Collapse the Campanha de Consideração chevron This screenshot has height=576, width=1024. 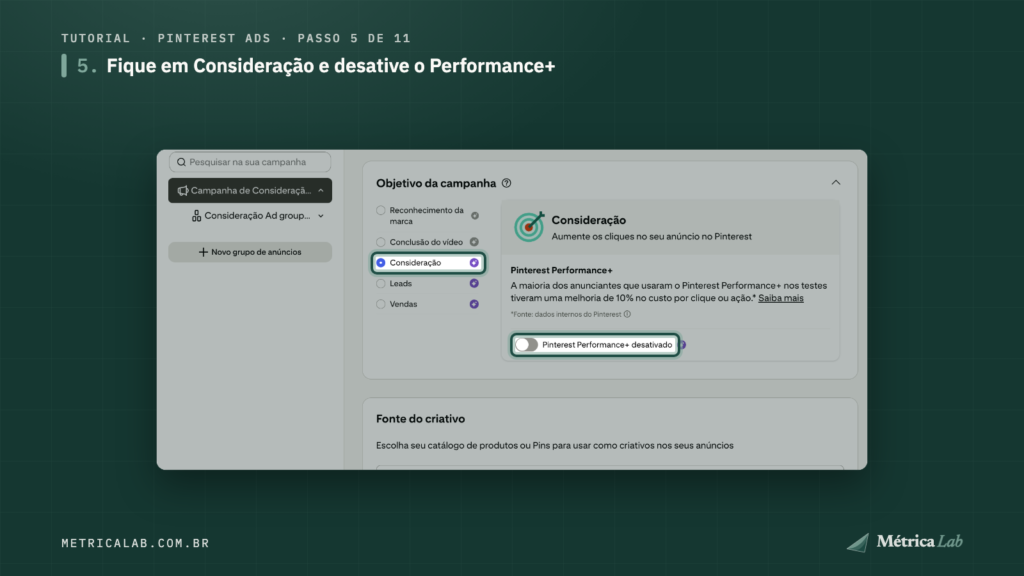click(321, 191)
